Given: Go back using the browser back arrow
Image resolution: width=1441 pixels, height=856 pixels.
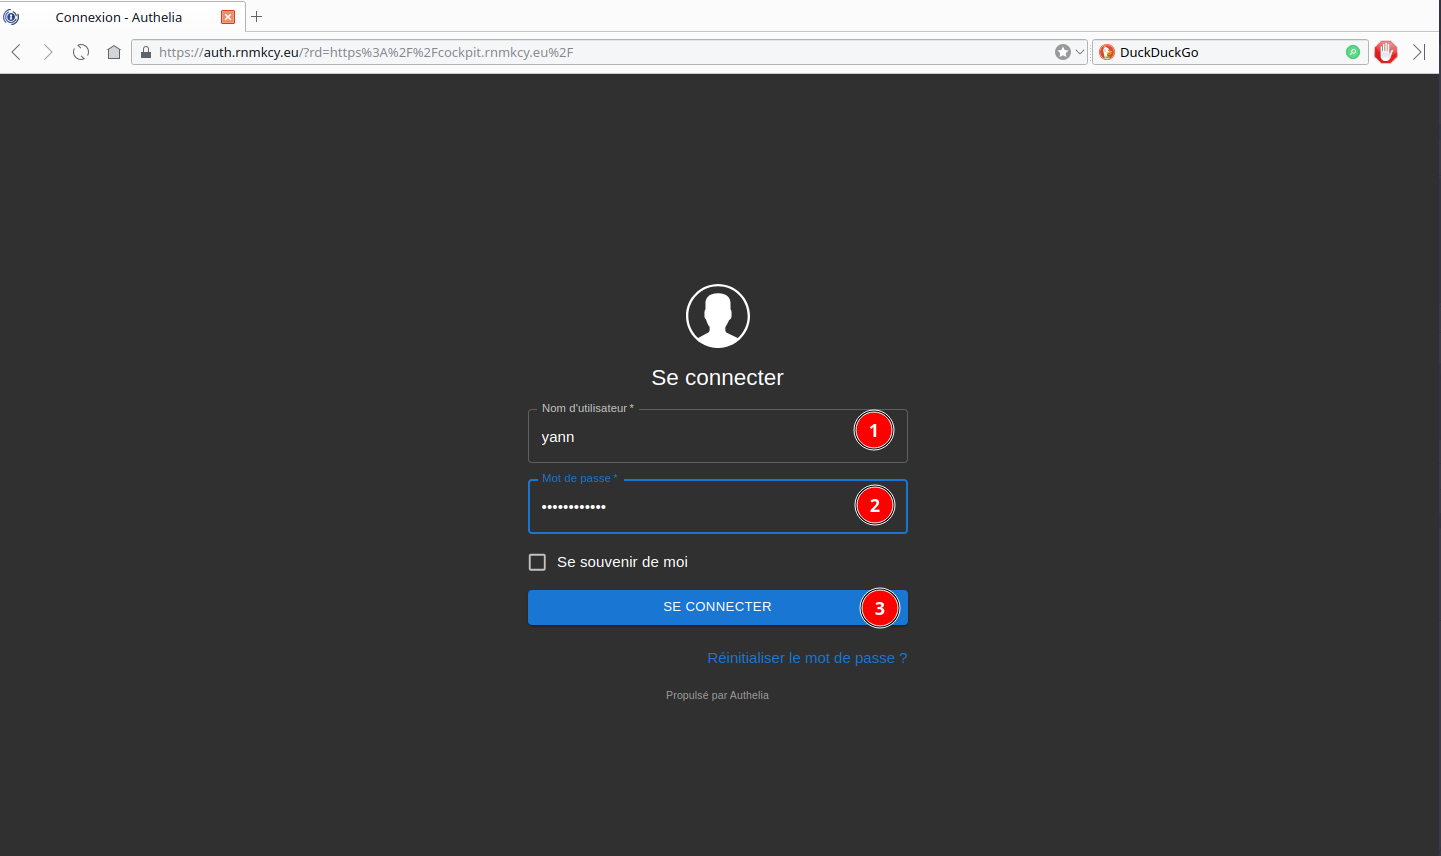Looking at the screenshot, I should pos(16,52).
